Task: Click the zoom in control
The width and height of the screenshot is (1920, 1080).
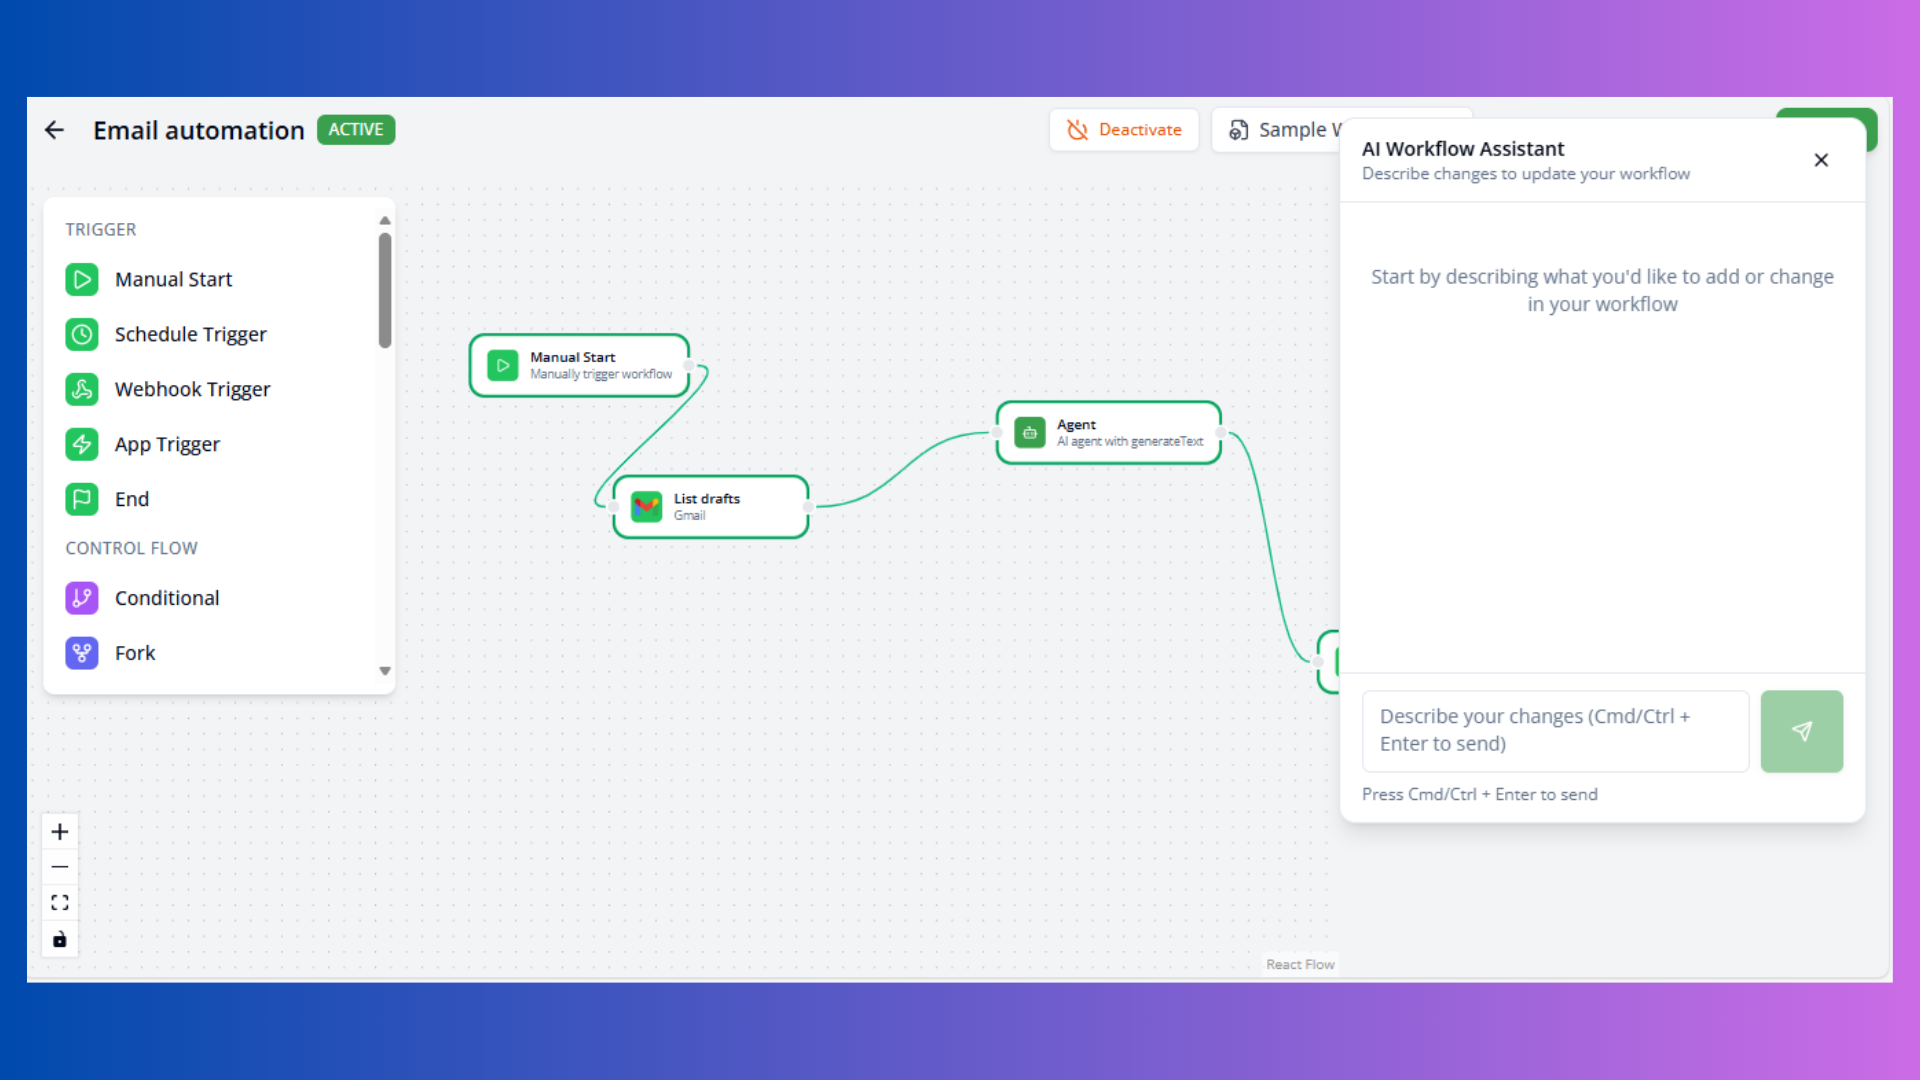Action: click(59, 830)
